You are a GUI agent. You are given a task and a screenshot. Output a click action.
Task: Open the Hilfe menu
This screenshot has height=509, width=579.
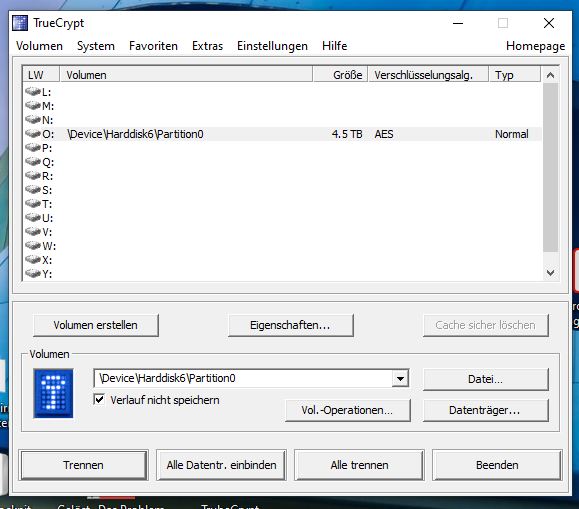point(335,46)
